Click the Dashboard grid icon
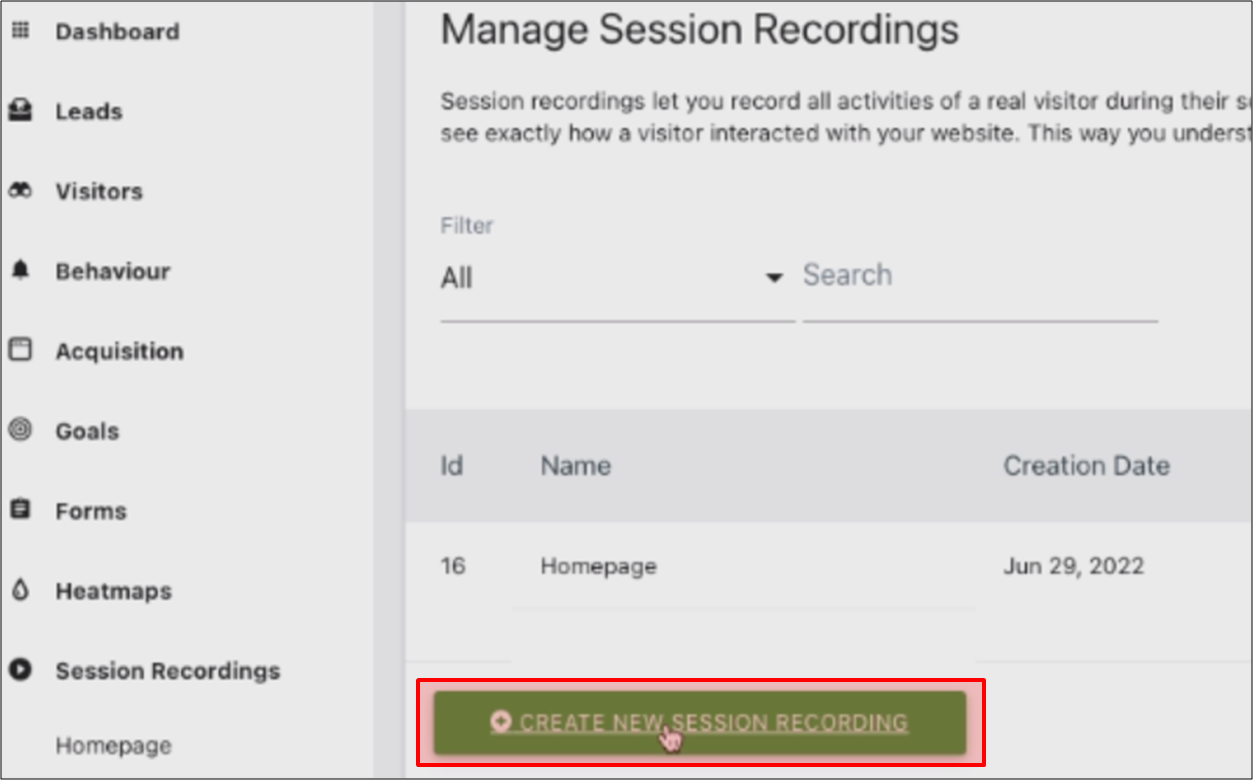The image size is (1253, 780). pyautogui.click(x=20, y=31)
